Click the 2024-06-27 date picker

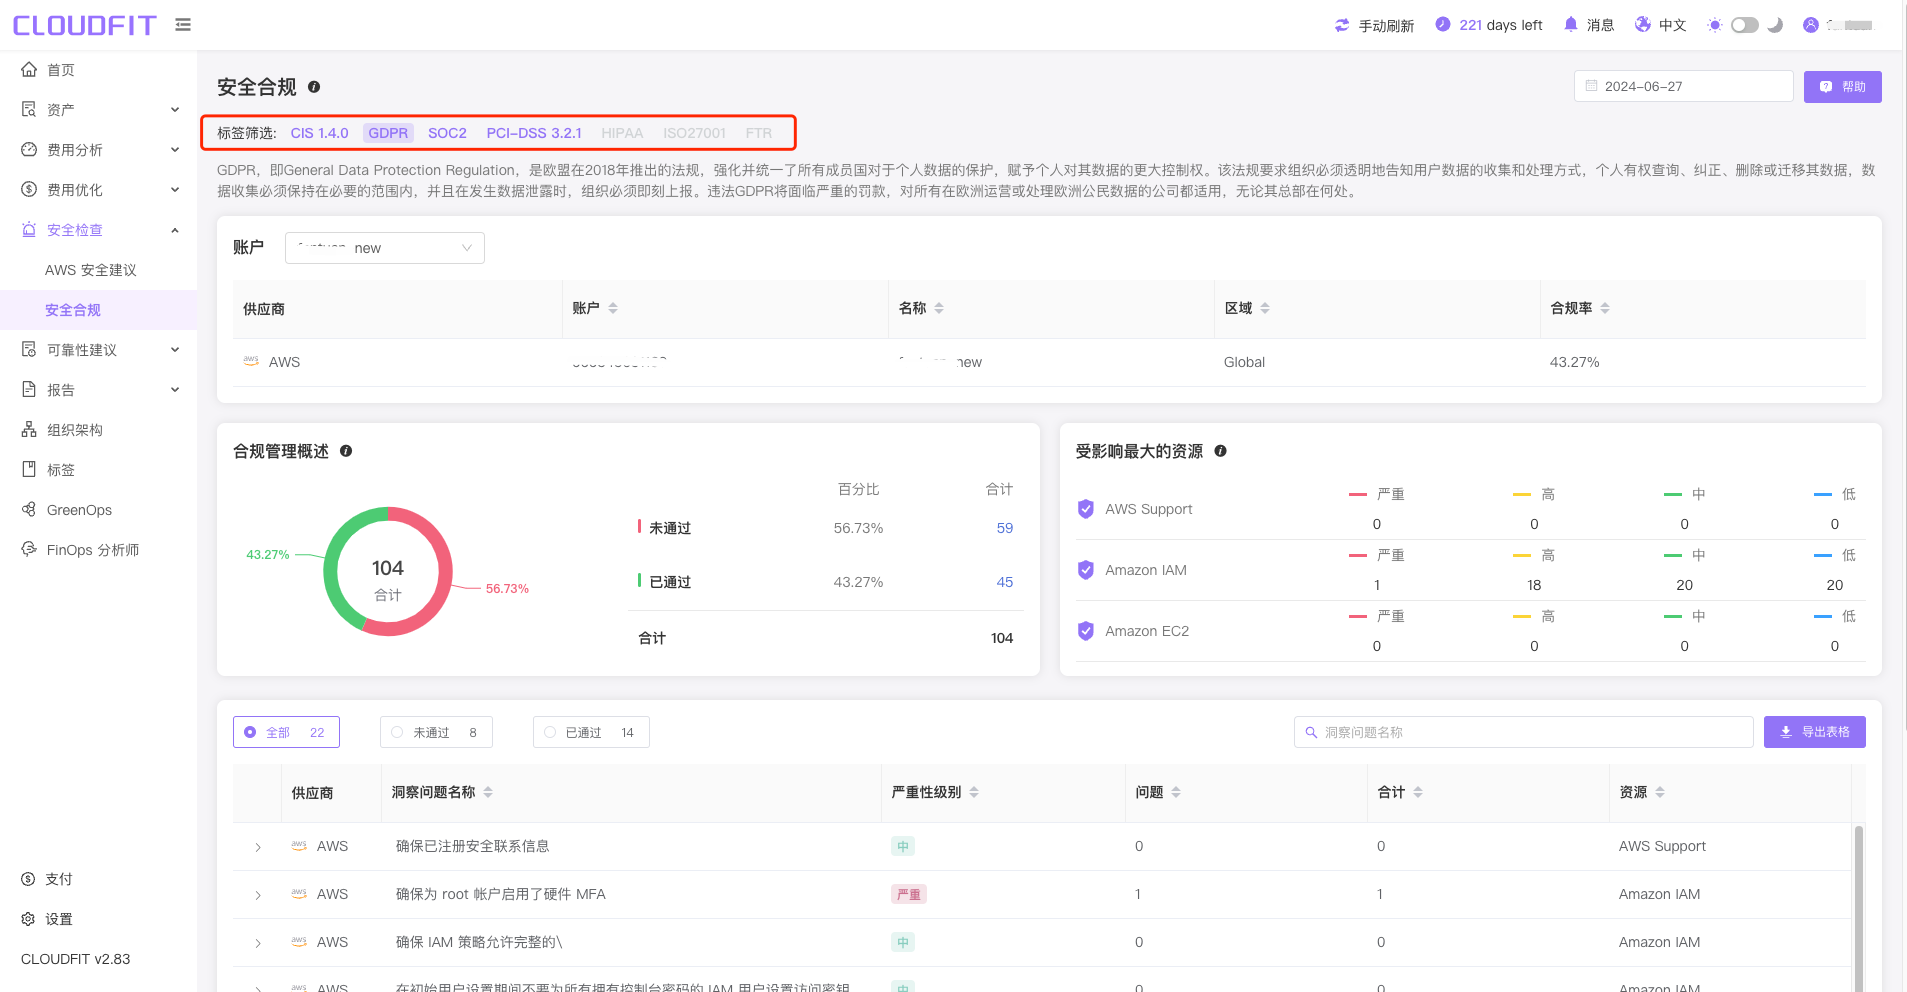[1683, 86]
